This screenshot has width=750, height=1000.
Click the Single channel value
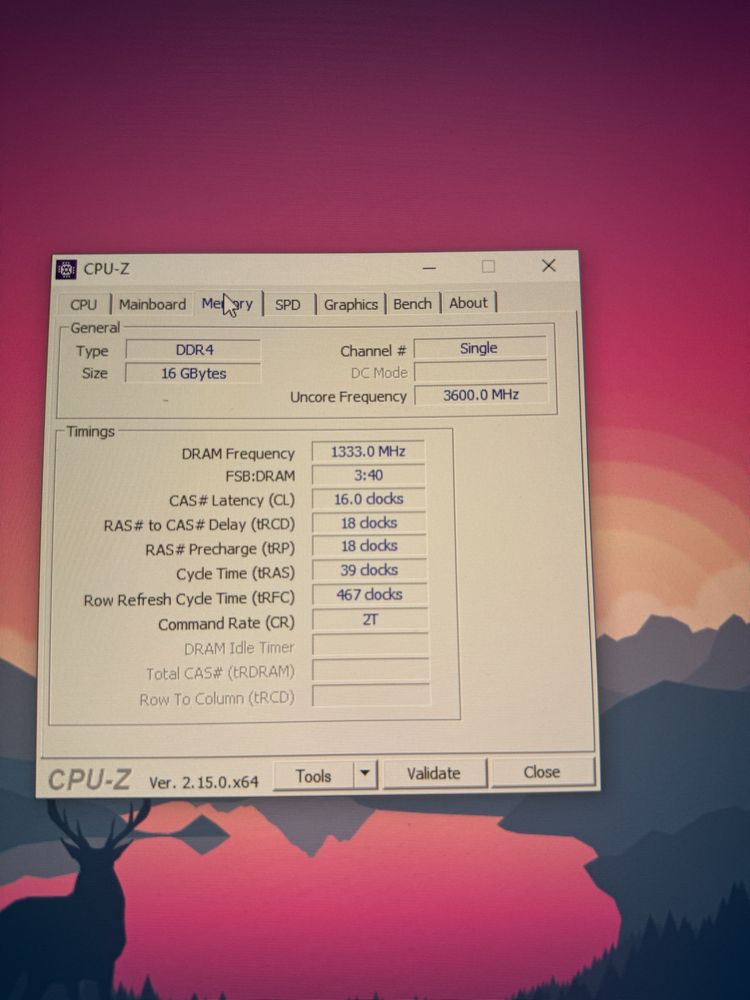(x=480, y=348)
